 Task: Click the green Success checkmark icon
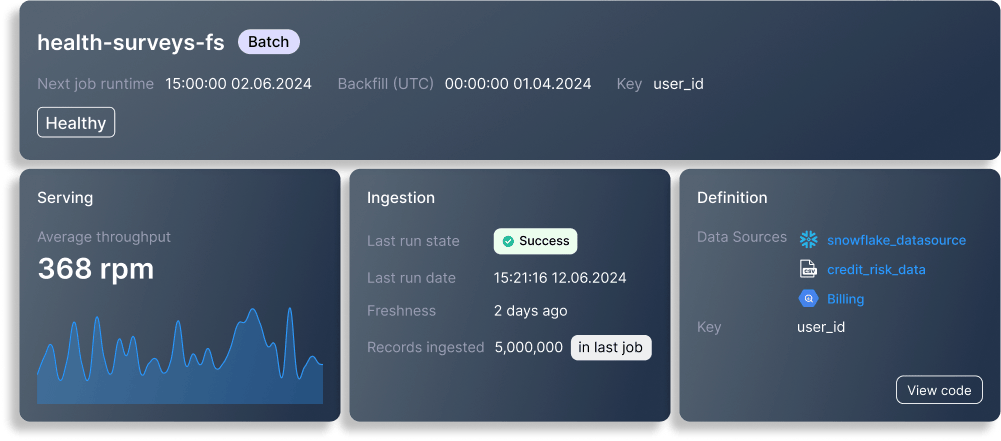click(x=508, y=241)
